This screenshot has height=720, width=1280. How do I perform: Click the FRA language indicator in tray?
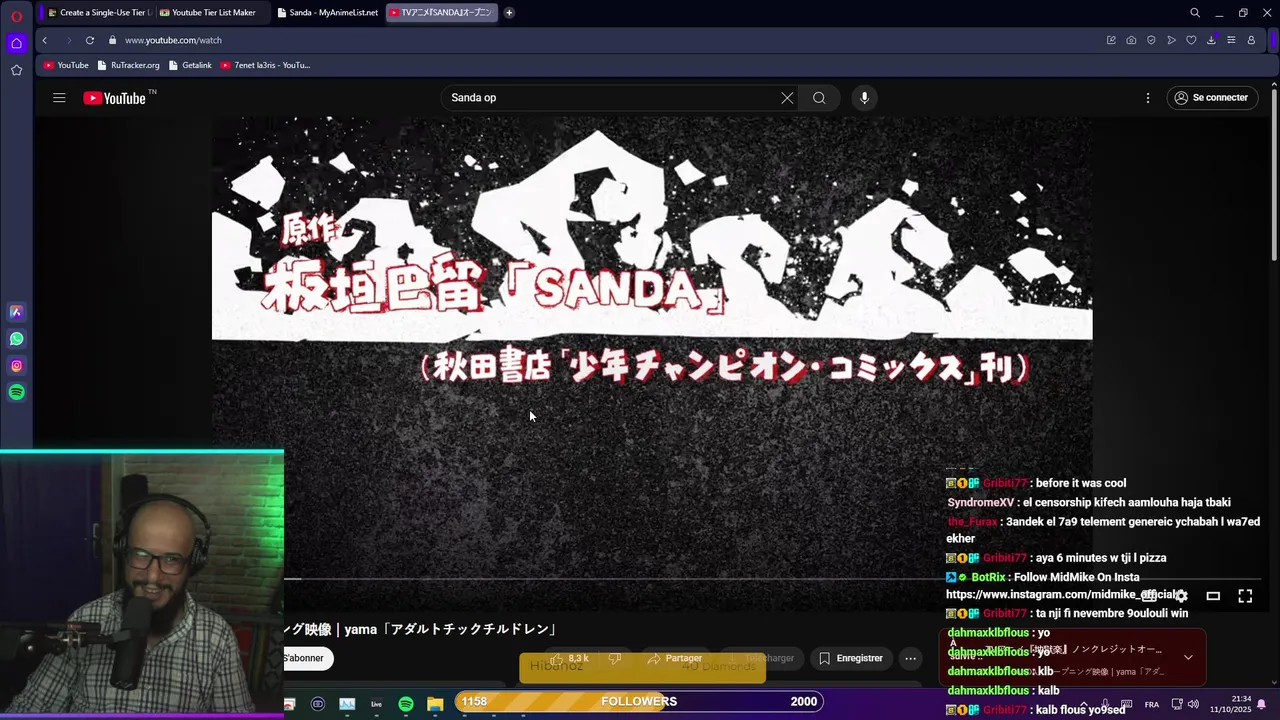click(x=1152, y=705)
